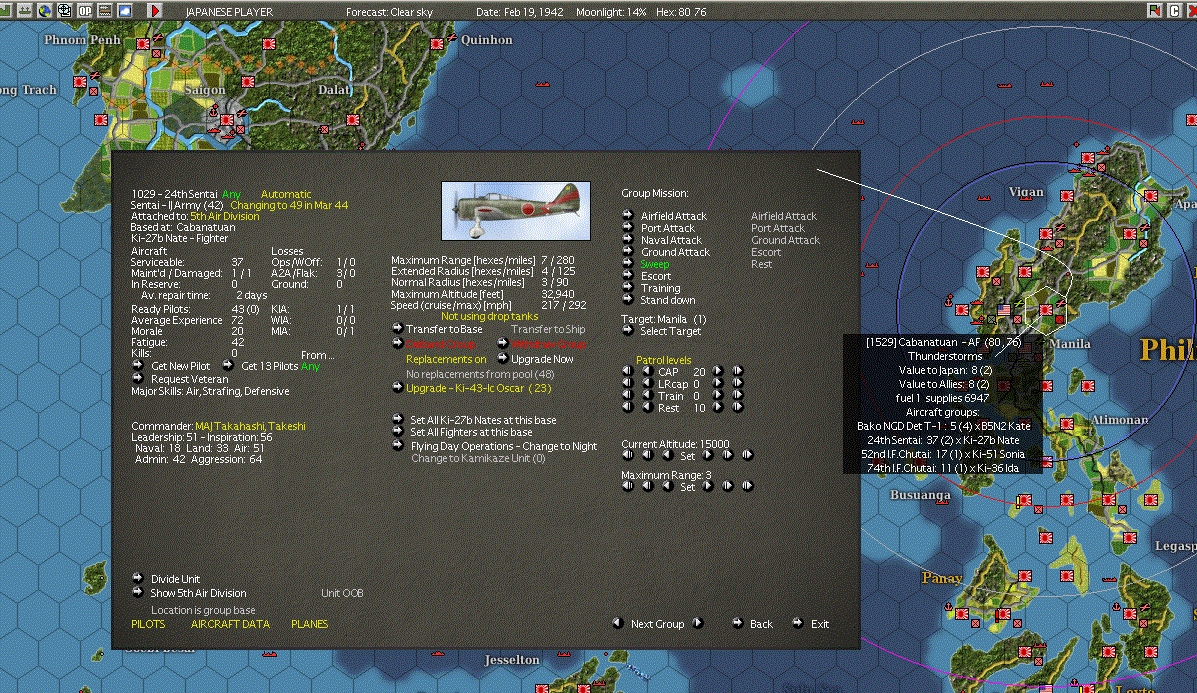1197x693 pixels.
Task: Increase CAP patrol level by single step
Action: coord(718,371)
